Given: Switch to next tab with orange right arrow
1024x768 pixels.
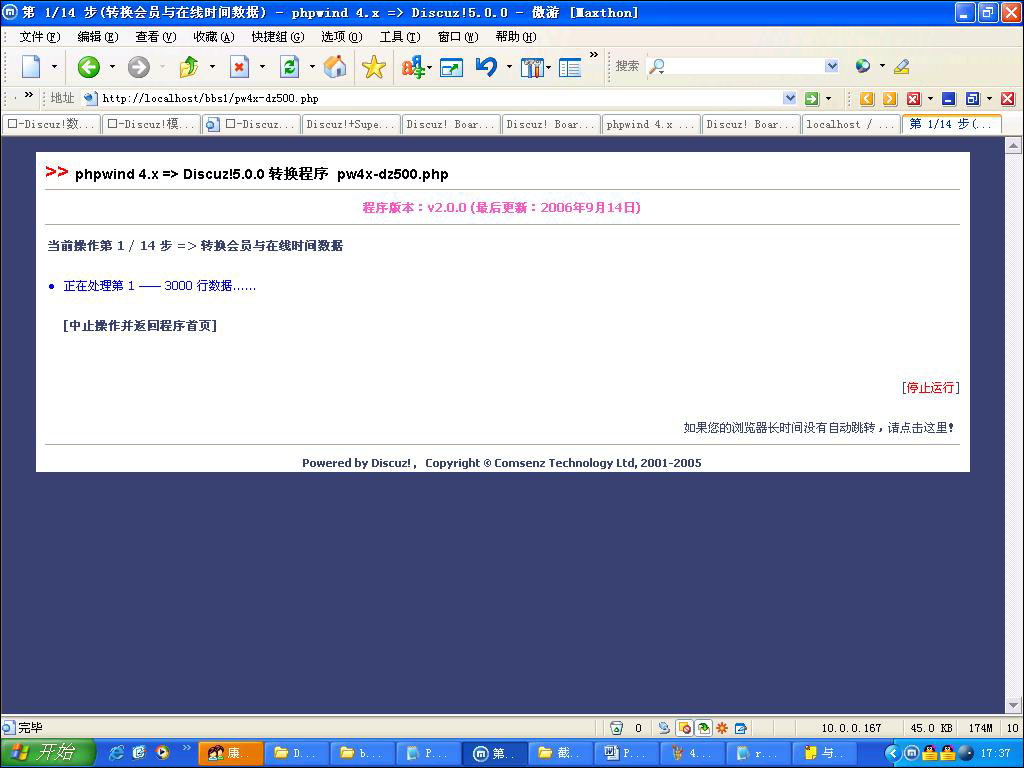Looking at the screenshot, I should click(x=889, y=99).
